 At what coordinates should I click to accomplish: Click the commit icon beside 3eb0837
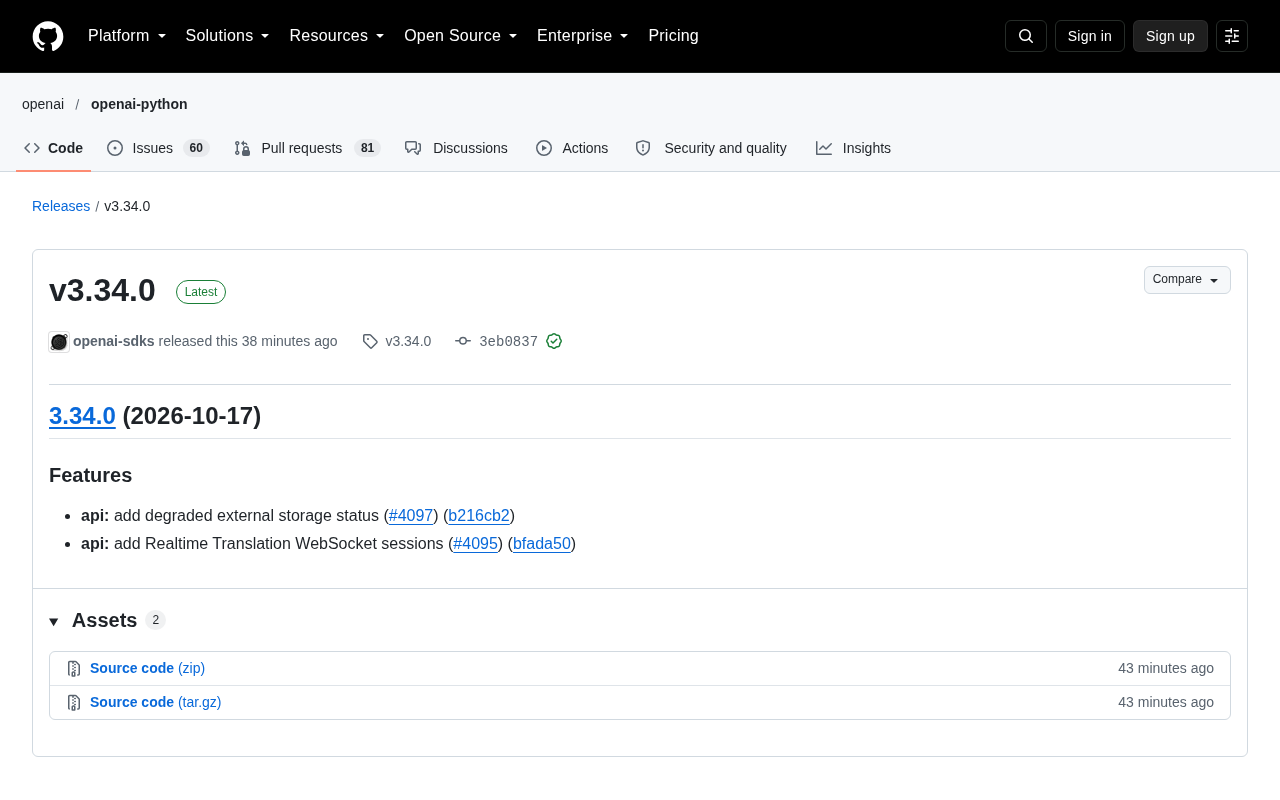[x=463, y=341]
